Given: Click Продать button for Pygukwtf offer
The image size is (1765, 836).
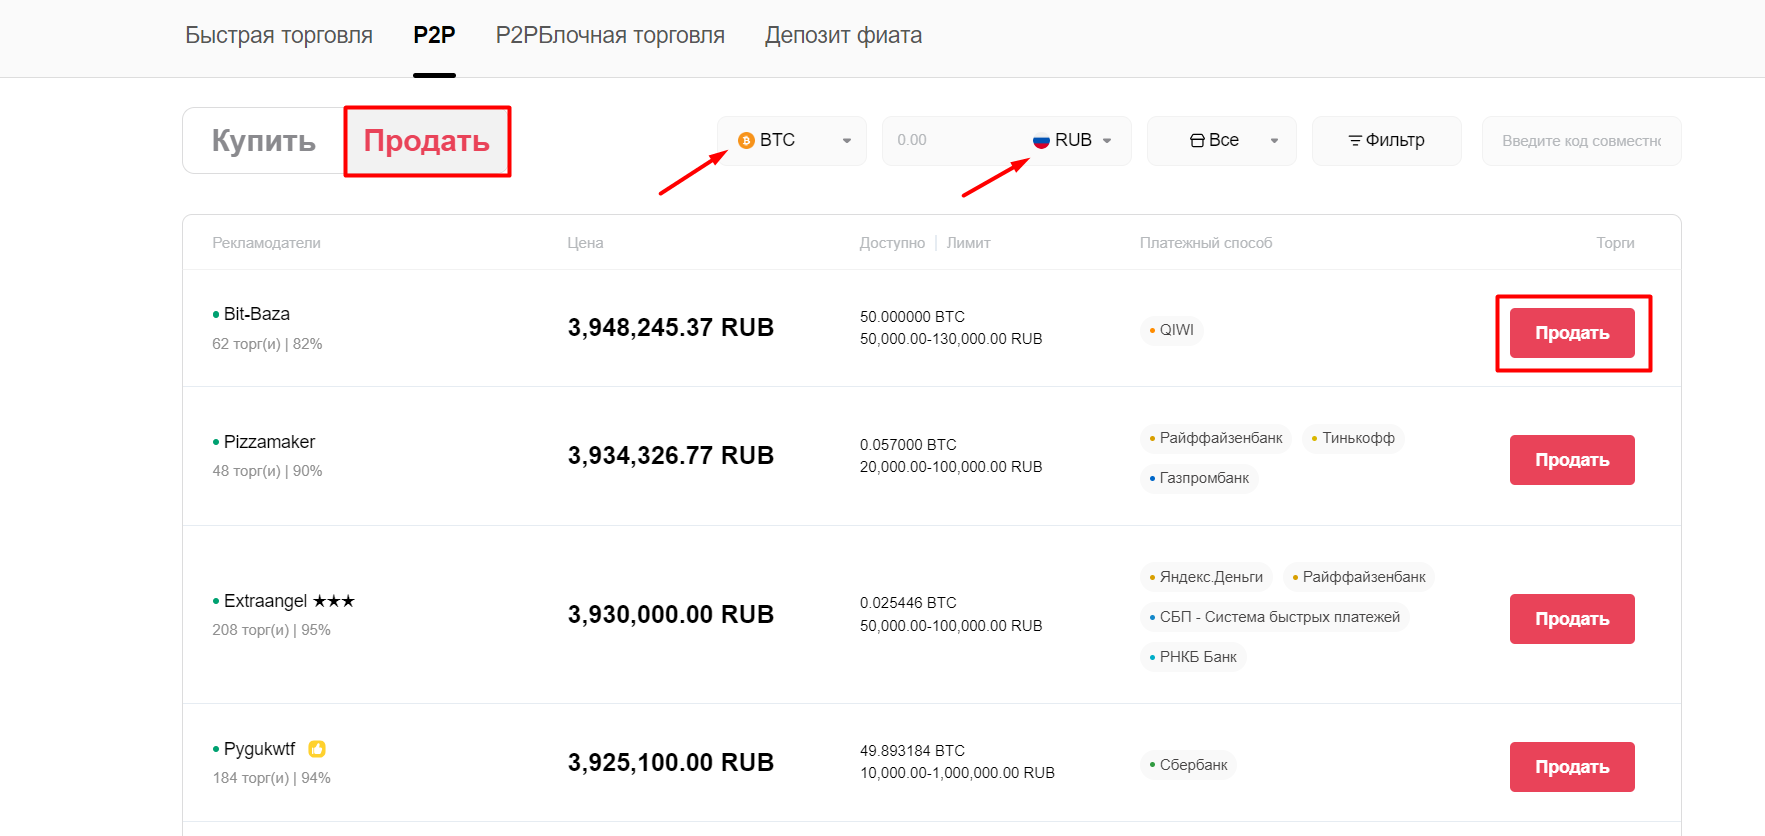Looking at the screenshot, I should [1572, 767].
